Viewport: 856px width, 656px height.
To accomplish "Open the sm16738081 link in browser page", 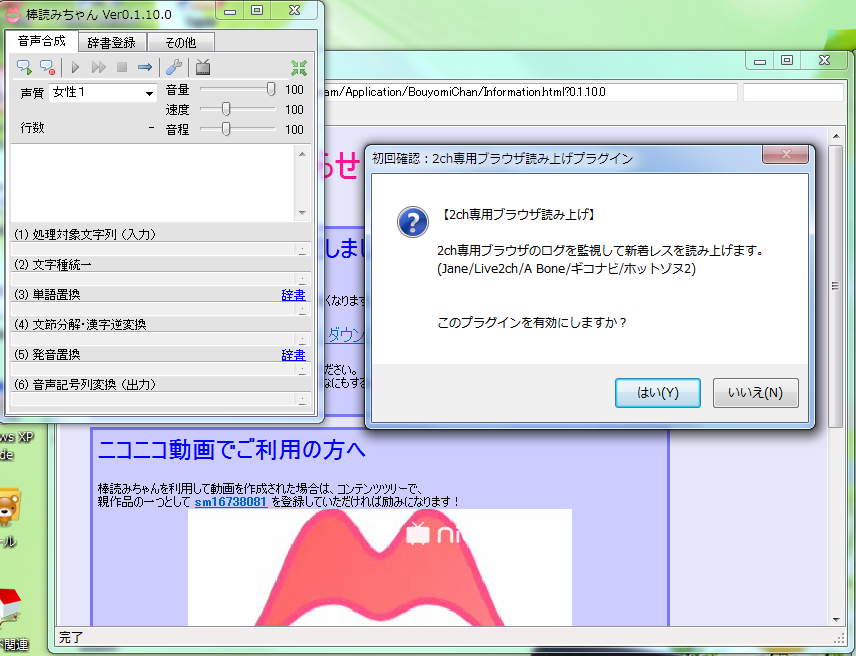I will point(231,502).
